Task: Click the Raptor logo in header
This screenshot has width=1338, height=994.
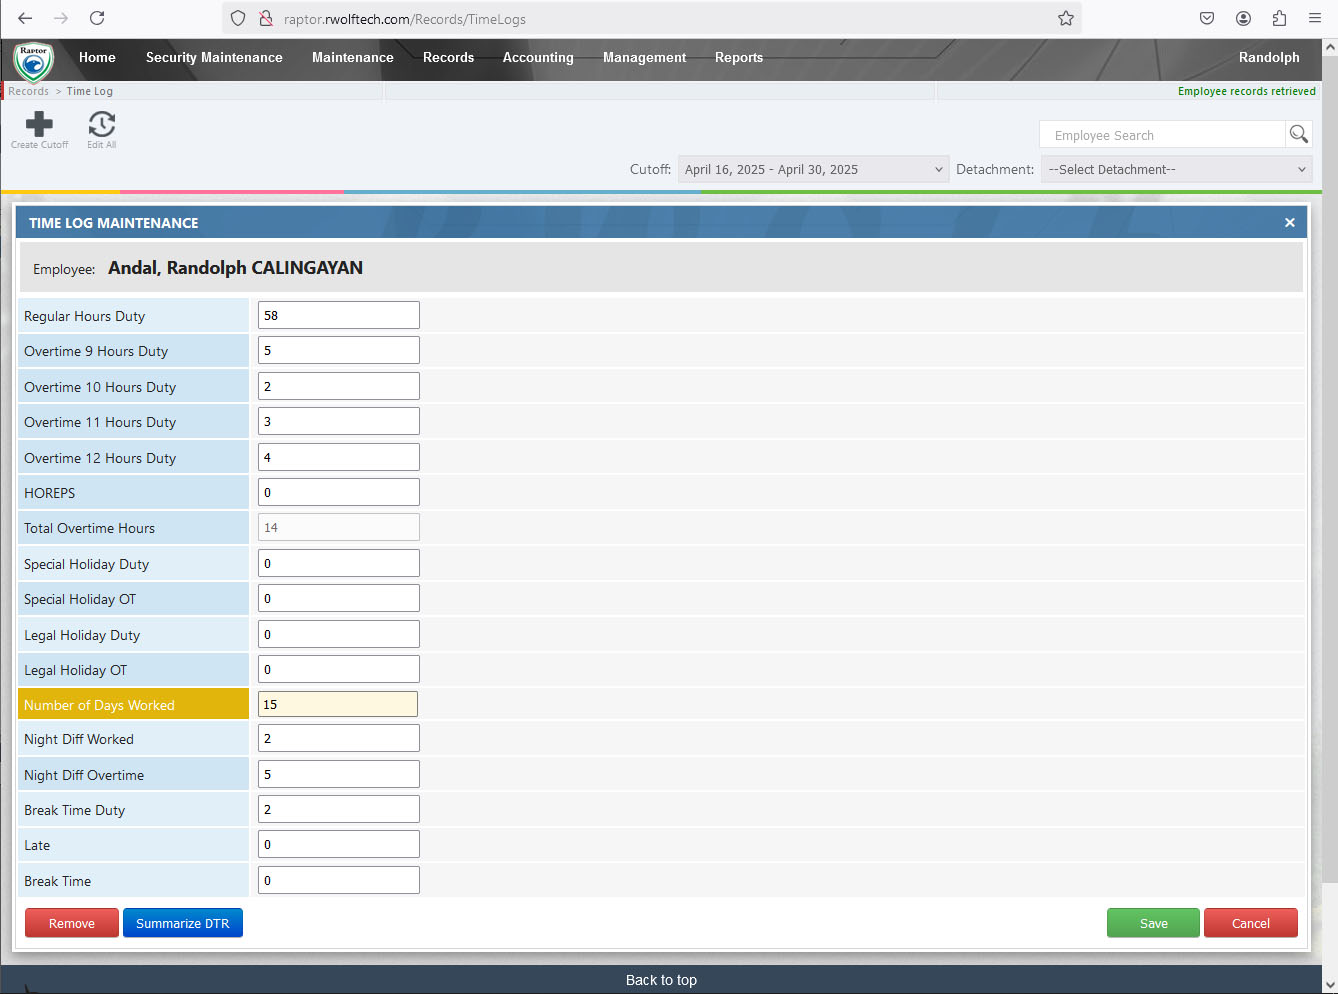Action: click(33, 60)
